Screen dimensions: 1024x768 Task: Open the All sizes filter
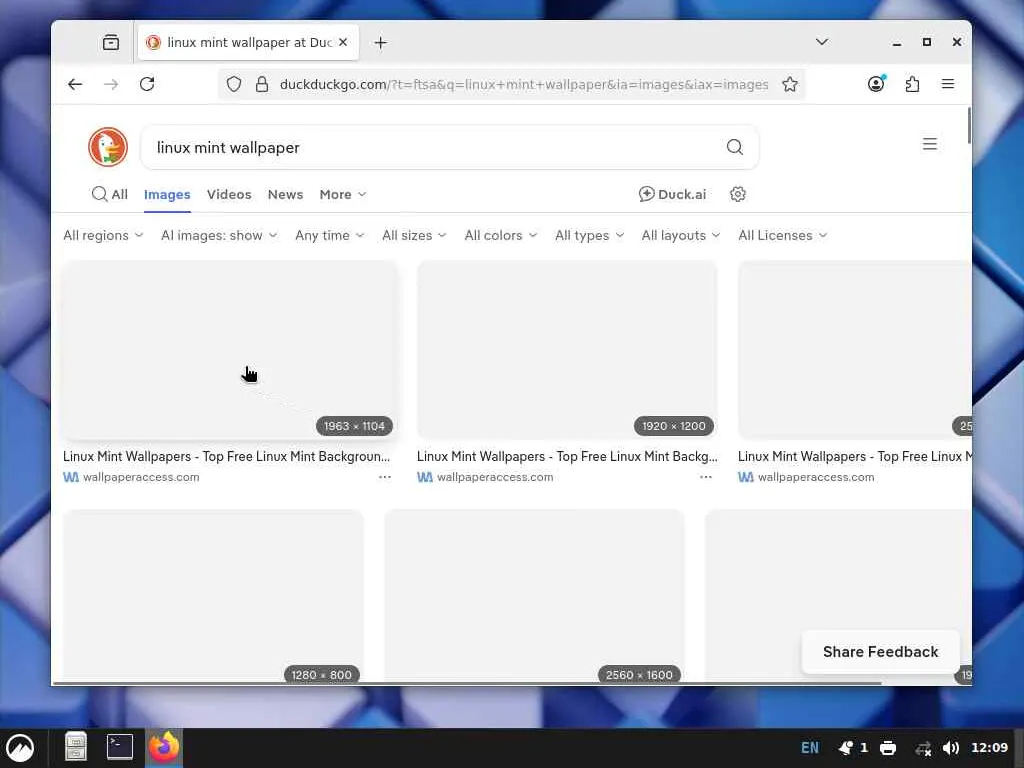point(414,235)
